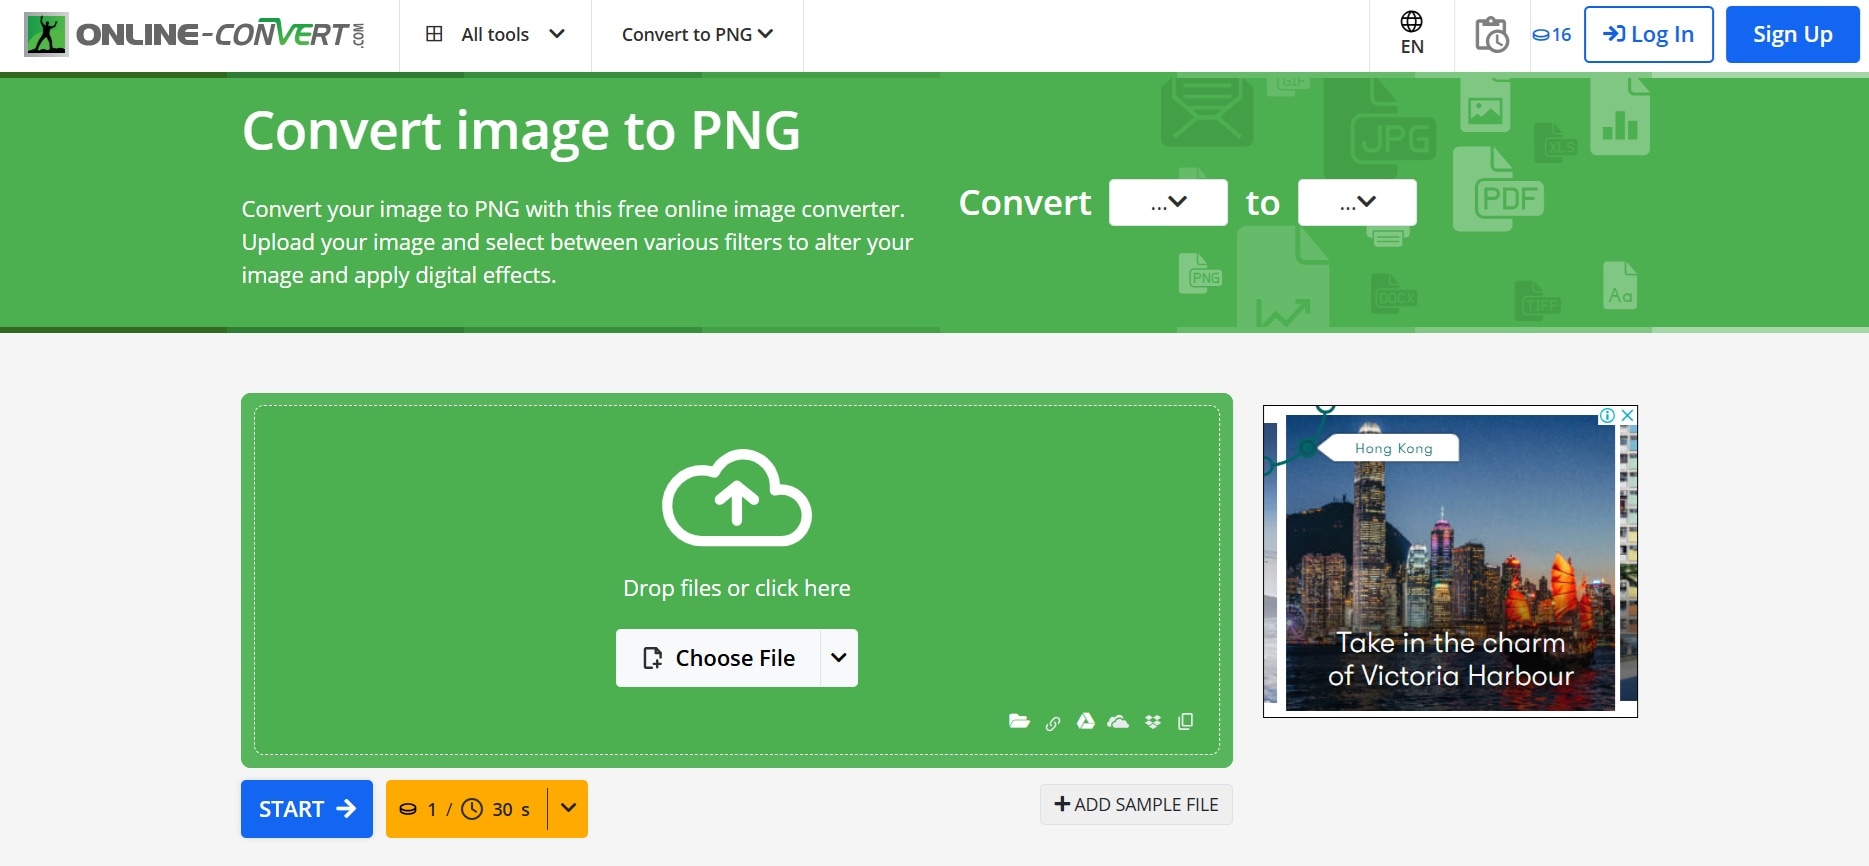This screenshot has height=866, width=1869.
Task: Open the conversion history clipboard icon
Action: [x=1492, y=34]
